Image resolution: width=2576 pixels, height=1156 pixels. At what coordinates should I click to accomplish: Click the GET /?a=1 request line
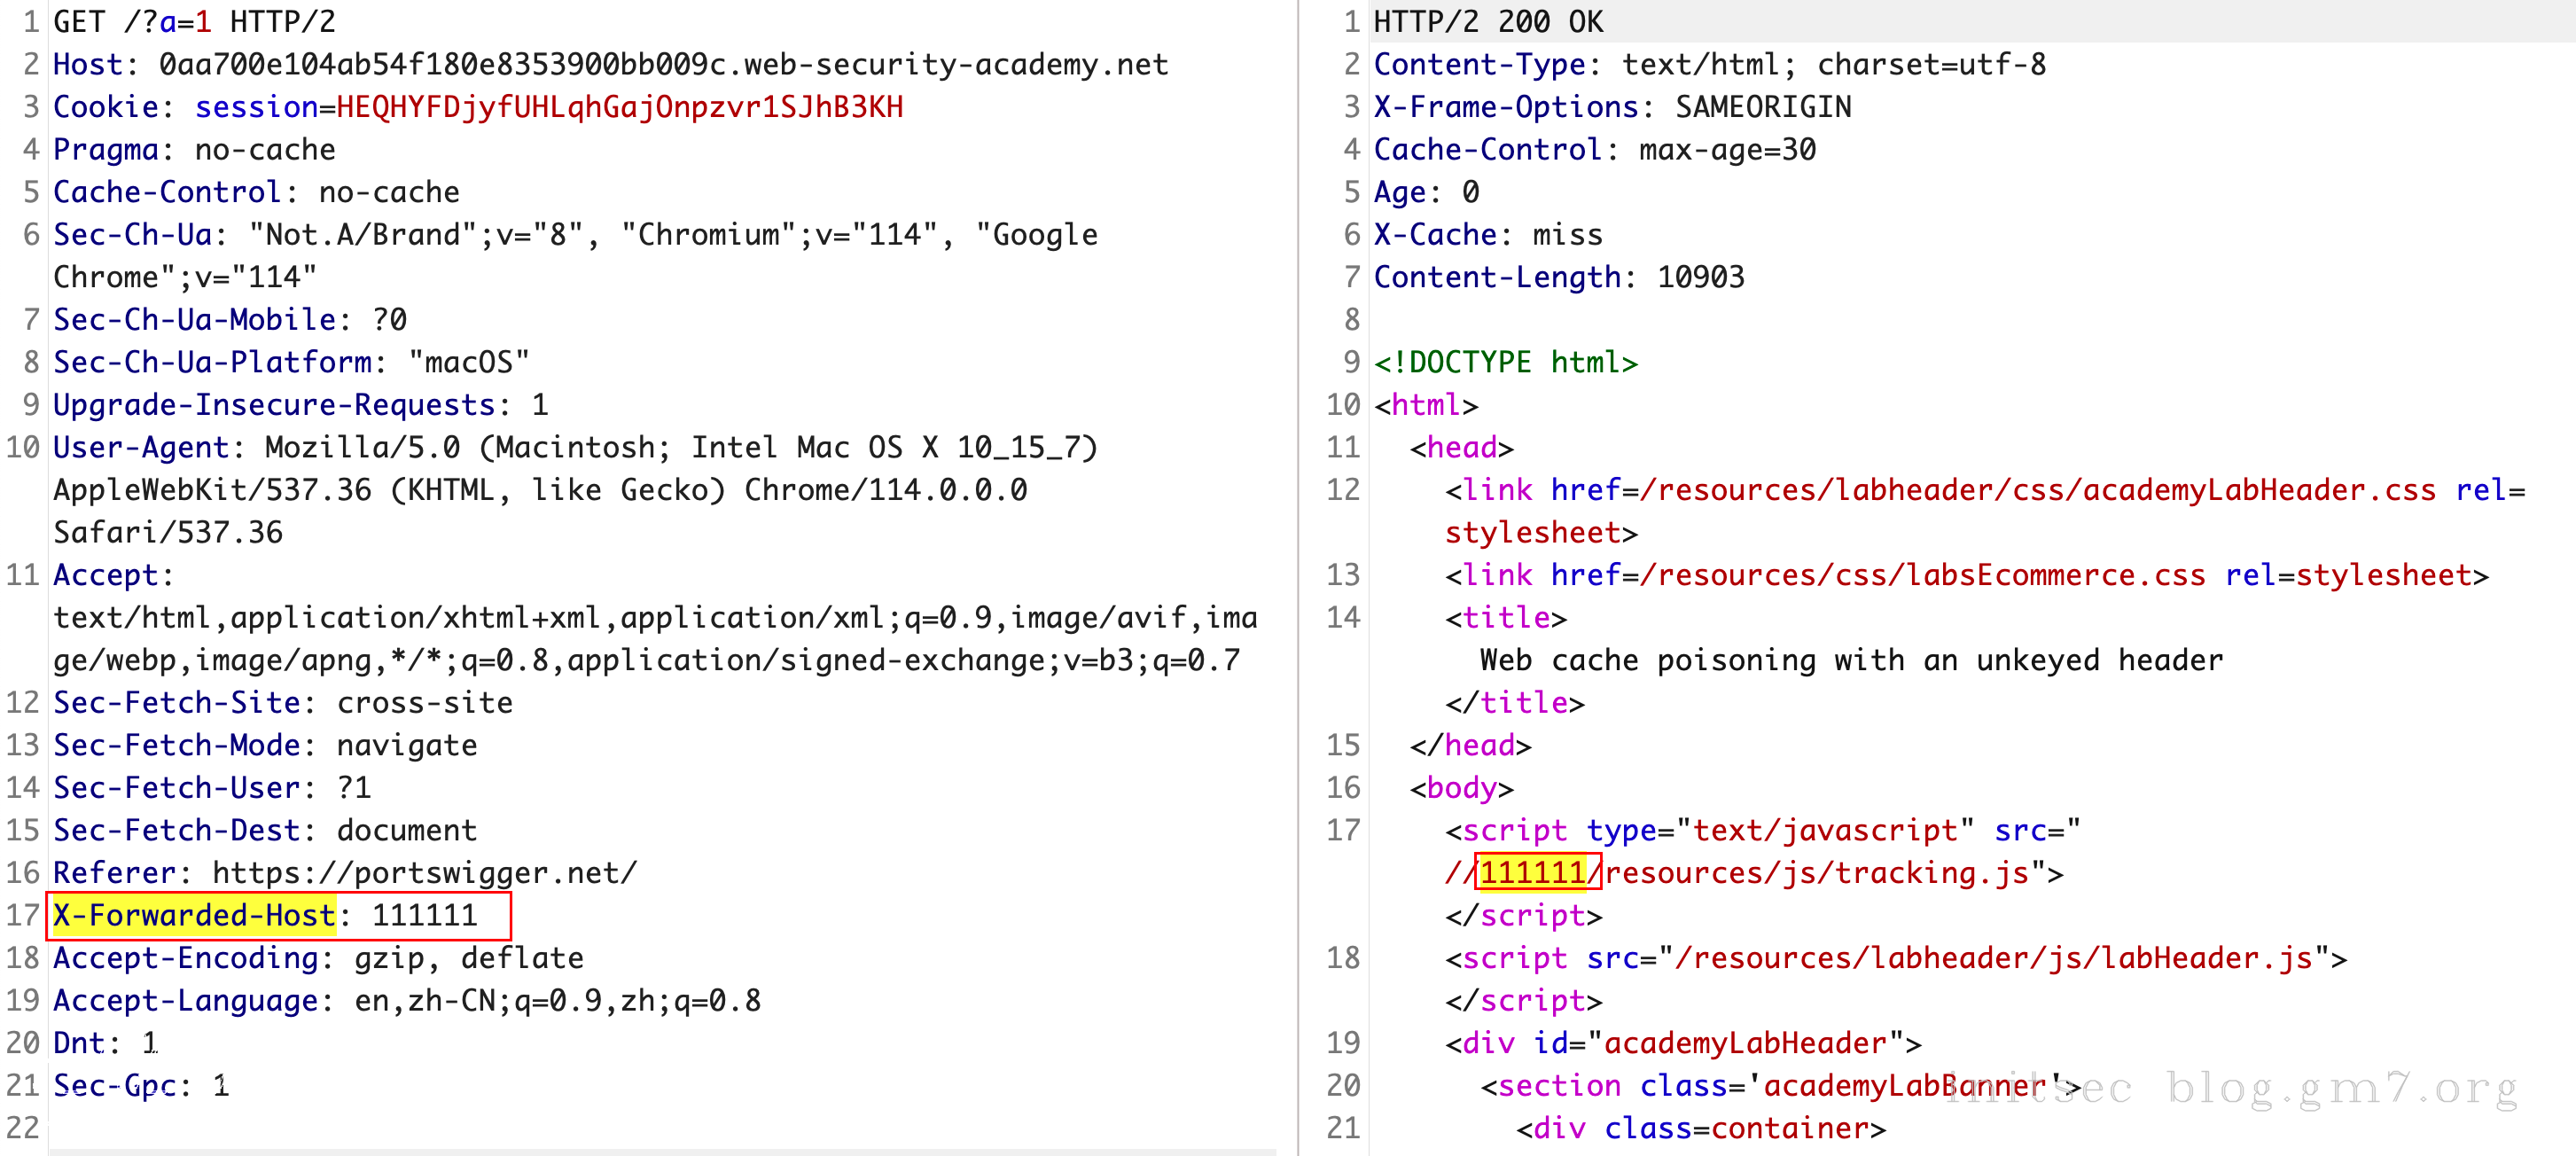tap(194, 22)
